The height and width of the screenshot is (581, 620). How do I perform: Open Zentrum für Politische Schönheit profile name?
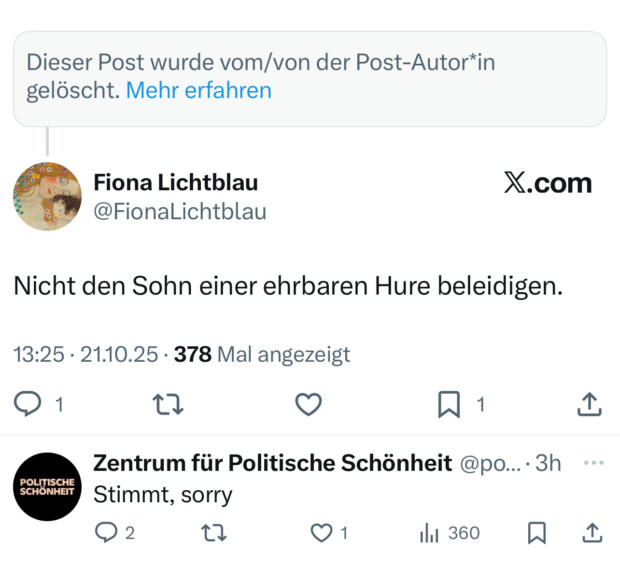272,463
